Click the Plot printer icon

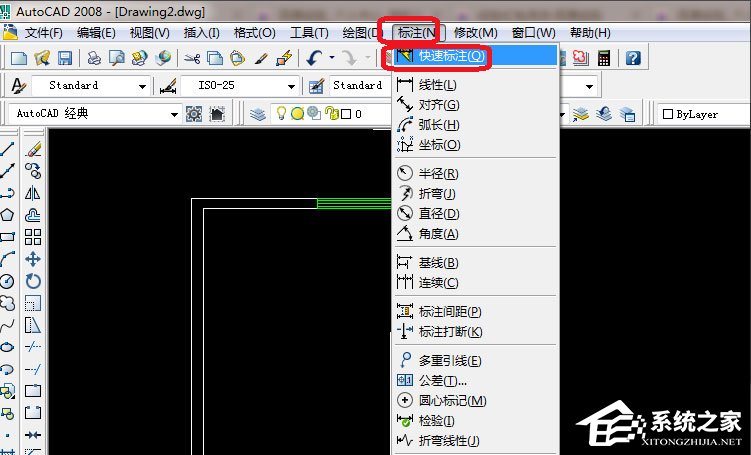tap(94, 58)
